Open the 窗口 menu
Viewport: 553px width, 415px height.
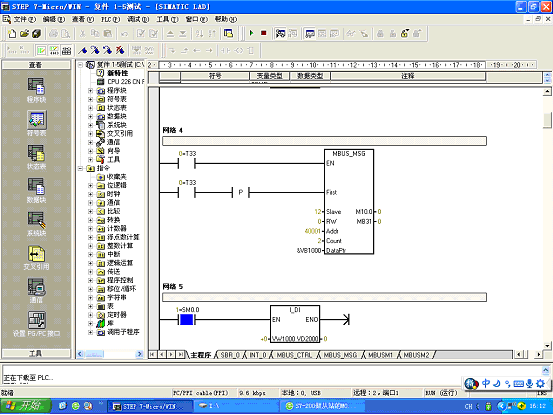coord(196,19)
